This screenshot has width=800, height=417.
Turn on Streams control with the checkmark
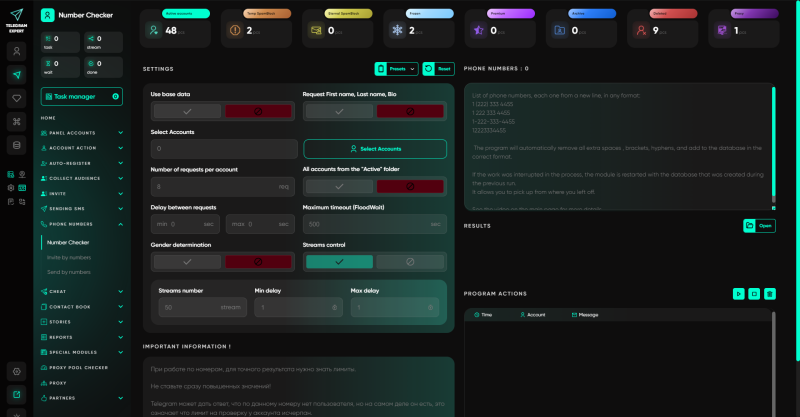[339, 262]
